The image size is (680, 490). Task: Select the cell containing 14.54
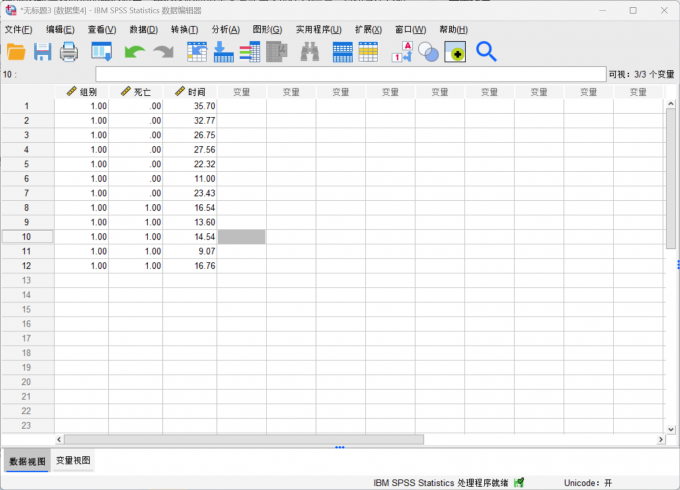190,237
